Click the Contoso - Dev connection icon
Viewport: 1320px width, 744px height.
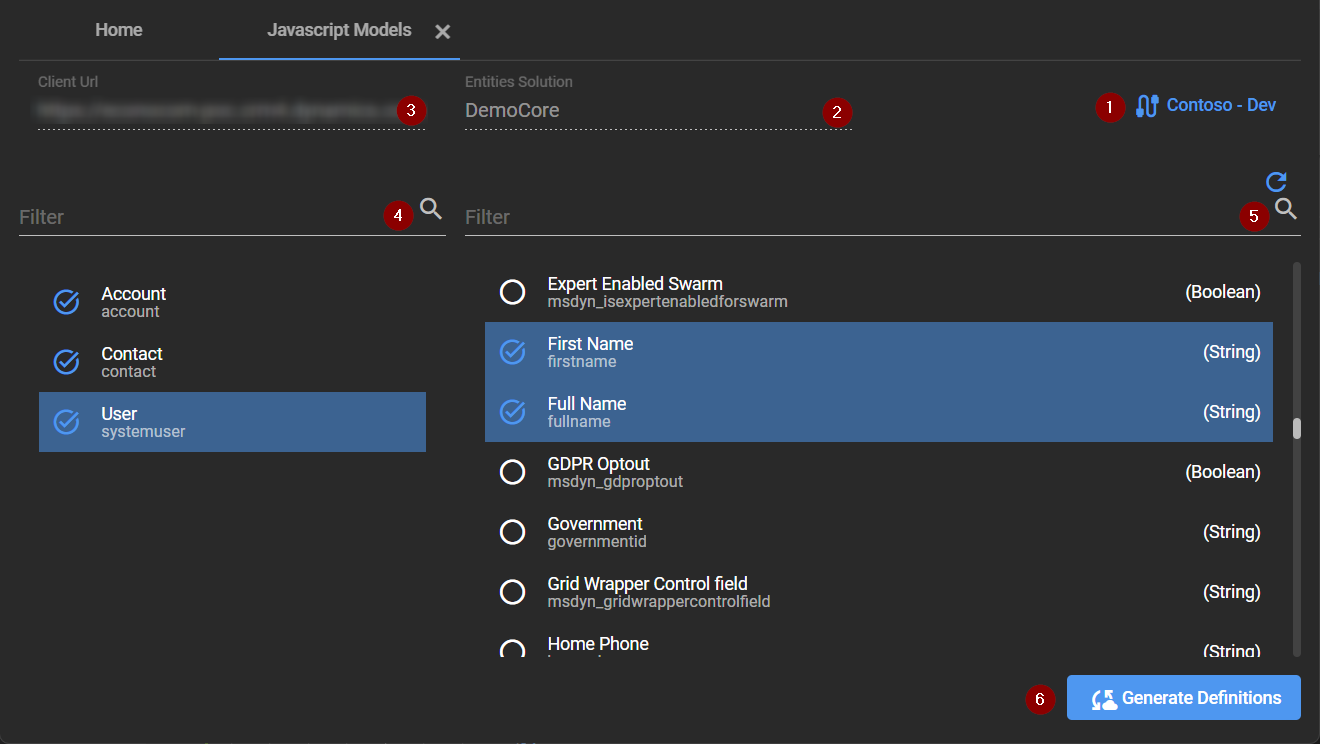(x=1147, y=106)
